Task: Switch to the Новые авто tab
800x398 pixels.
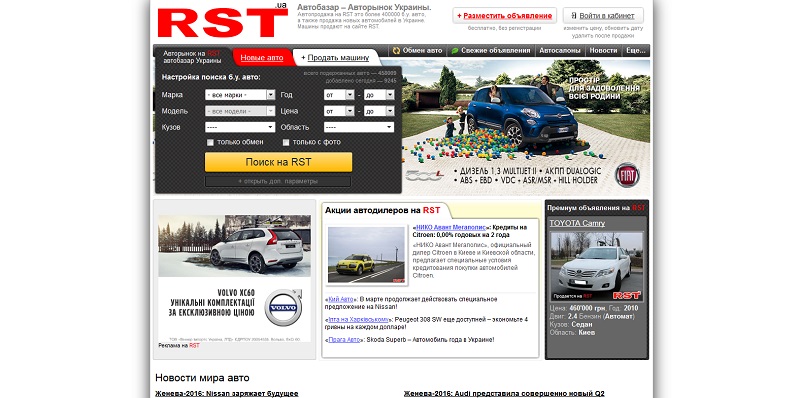Action: [x=262, y=58]
